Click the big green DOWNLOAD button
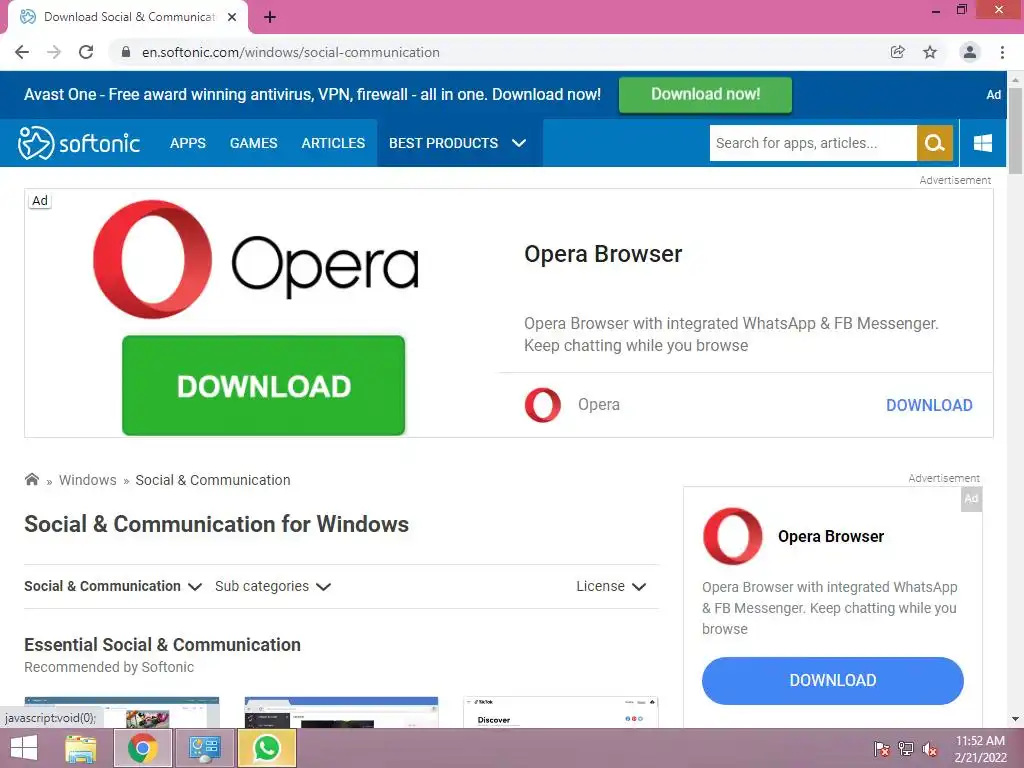1024x768 pixels. point(264,385)
